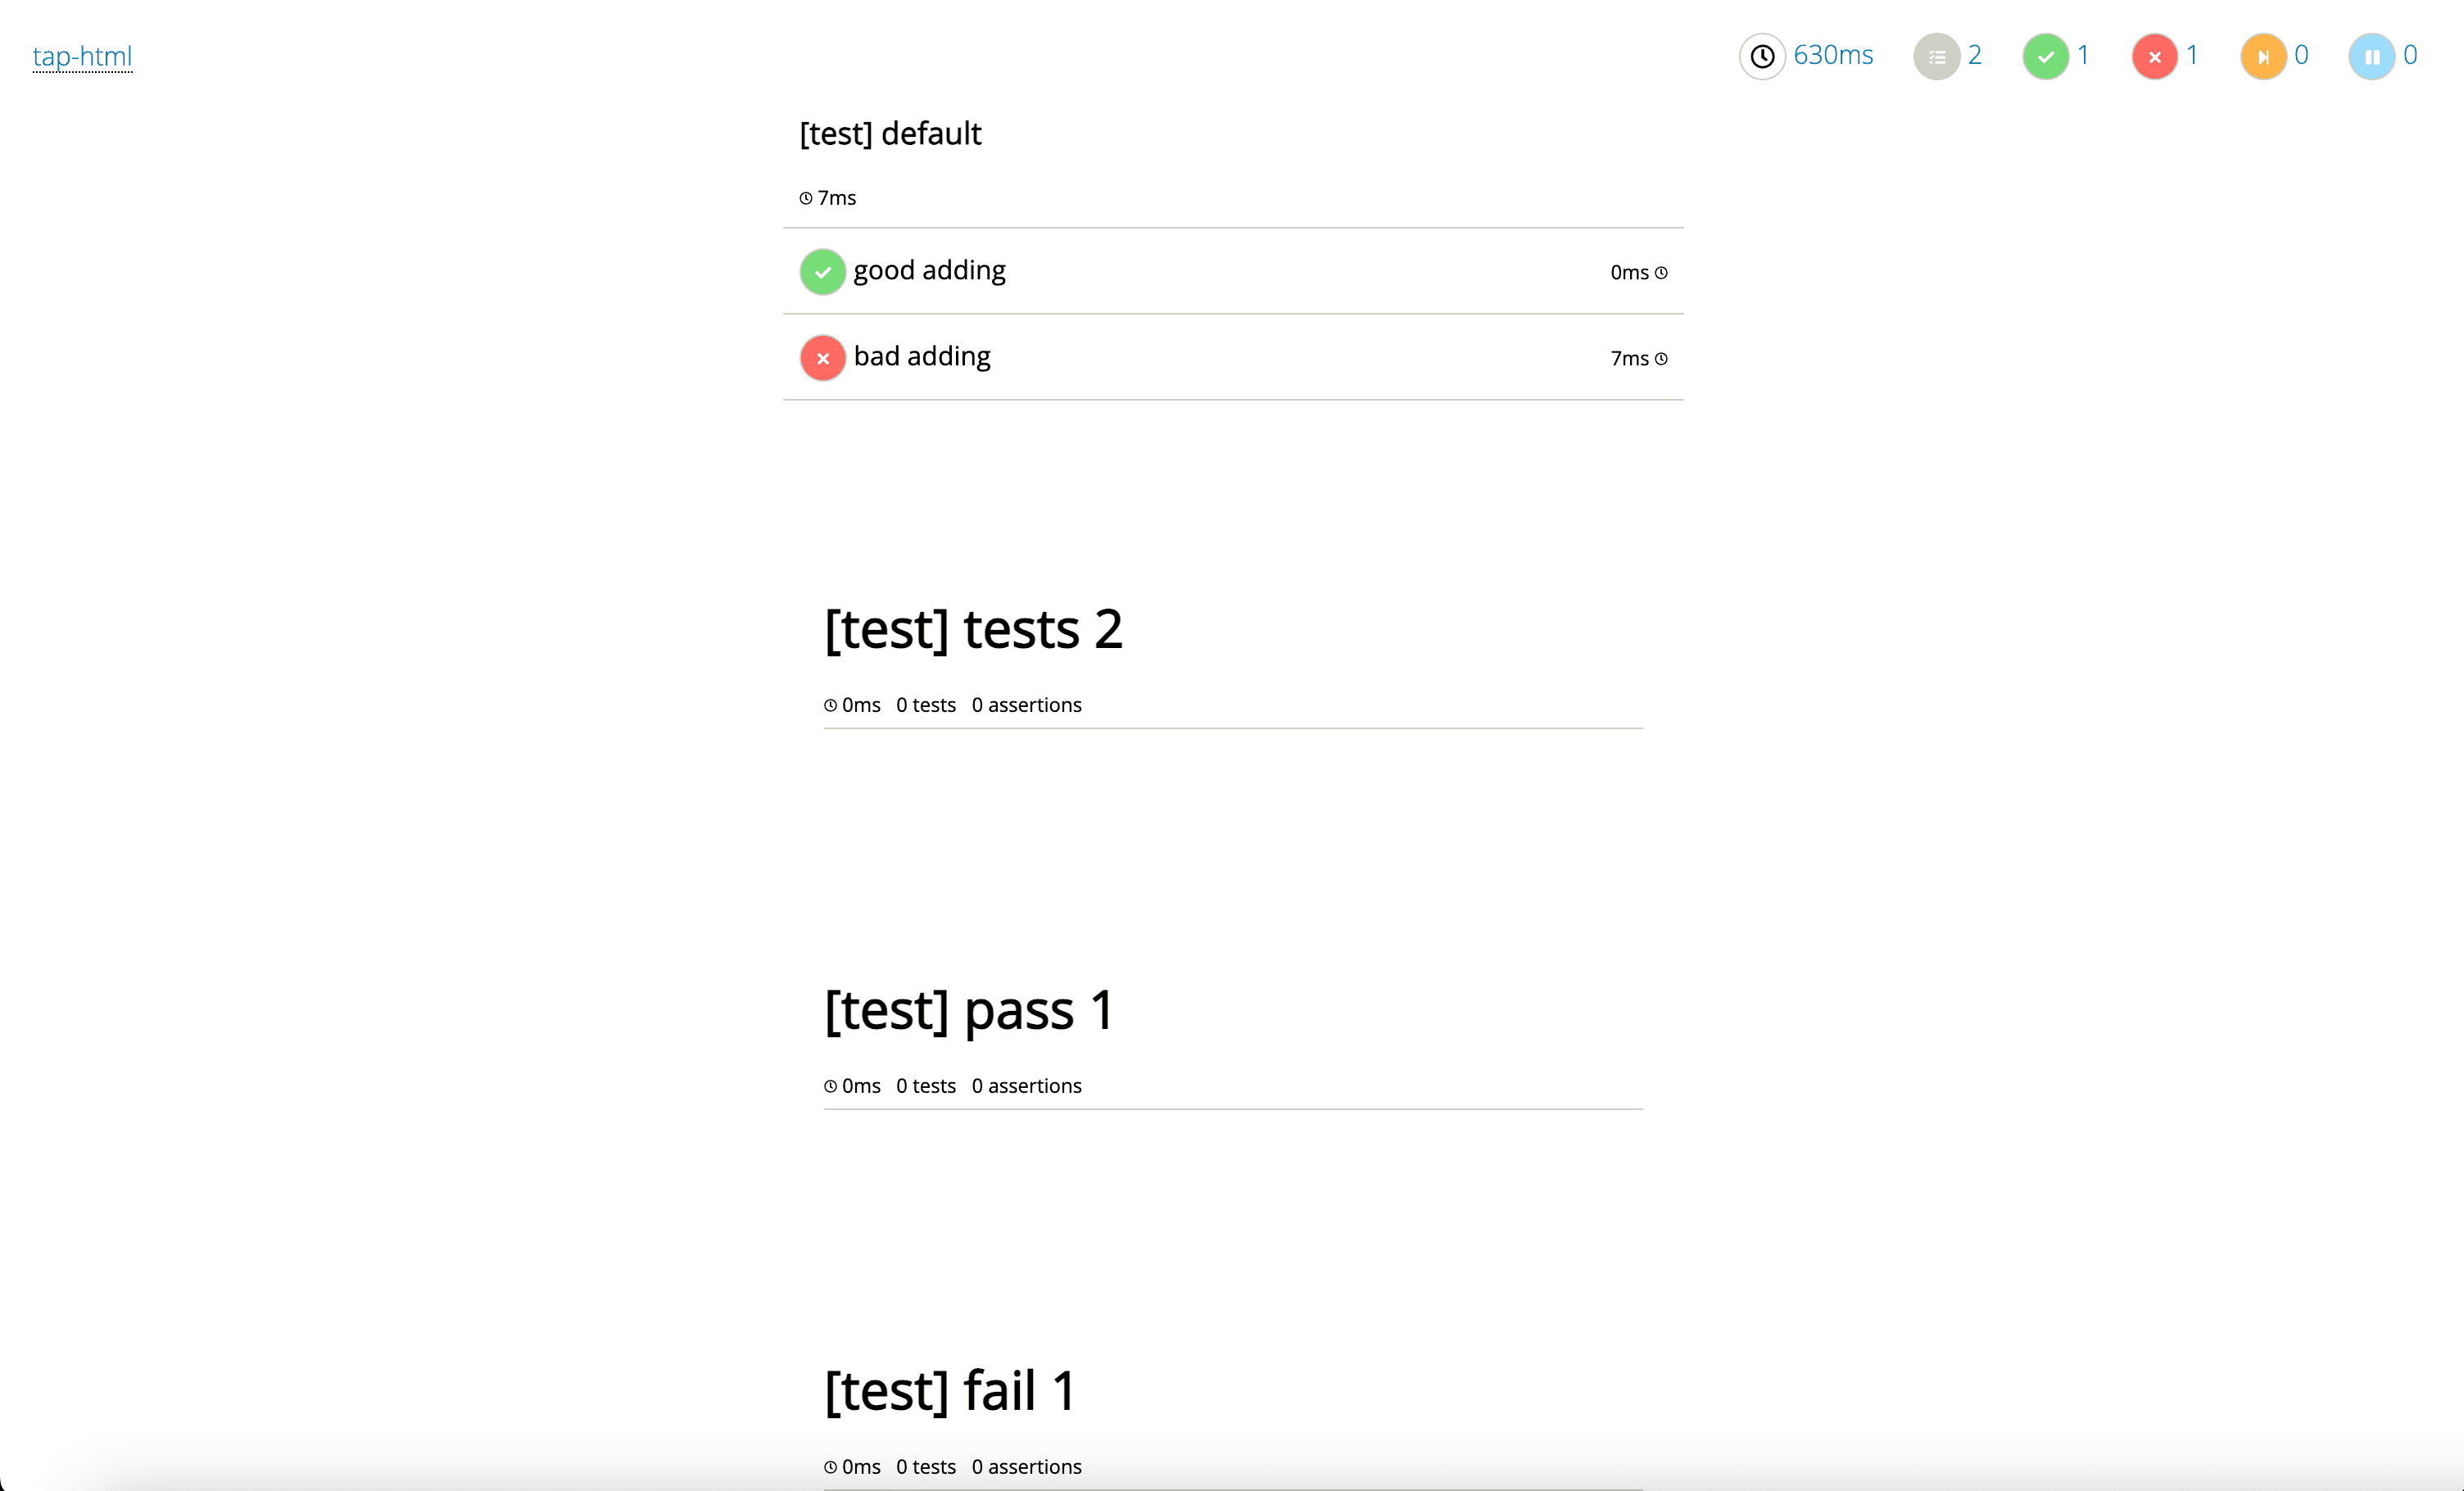Filter by green passed tests icon
This screenshot has width=2464, height=1491.
click(x=2045, y=56)
